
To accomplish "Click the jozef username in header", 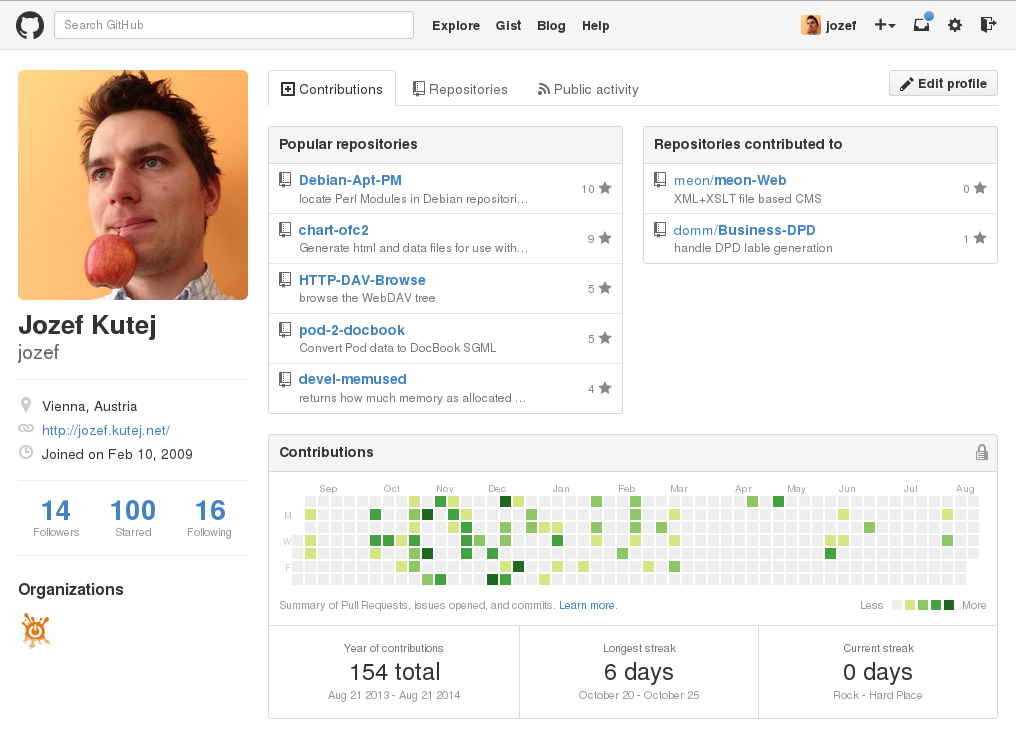I will (x=841, y=26).
